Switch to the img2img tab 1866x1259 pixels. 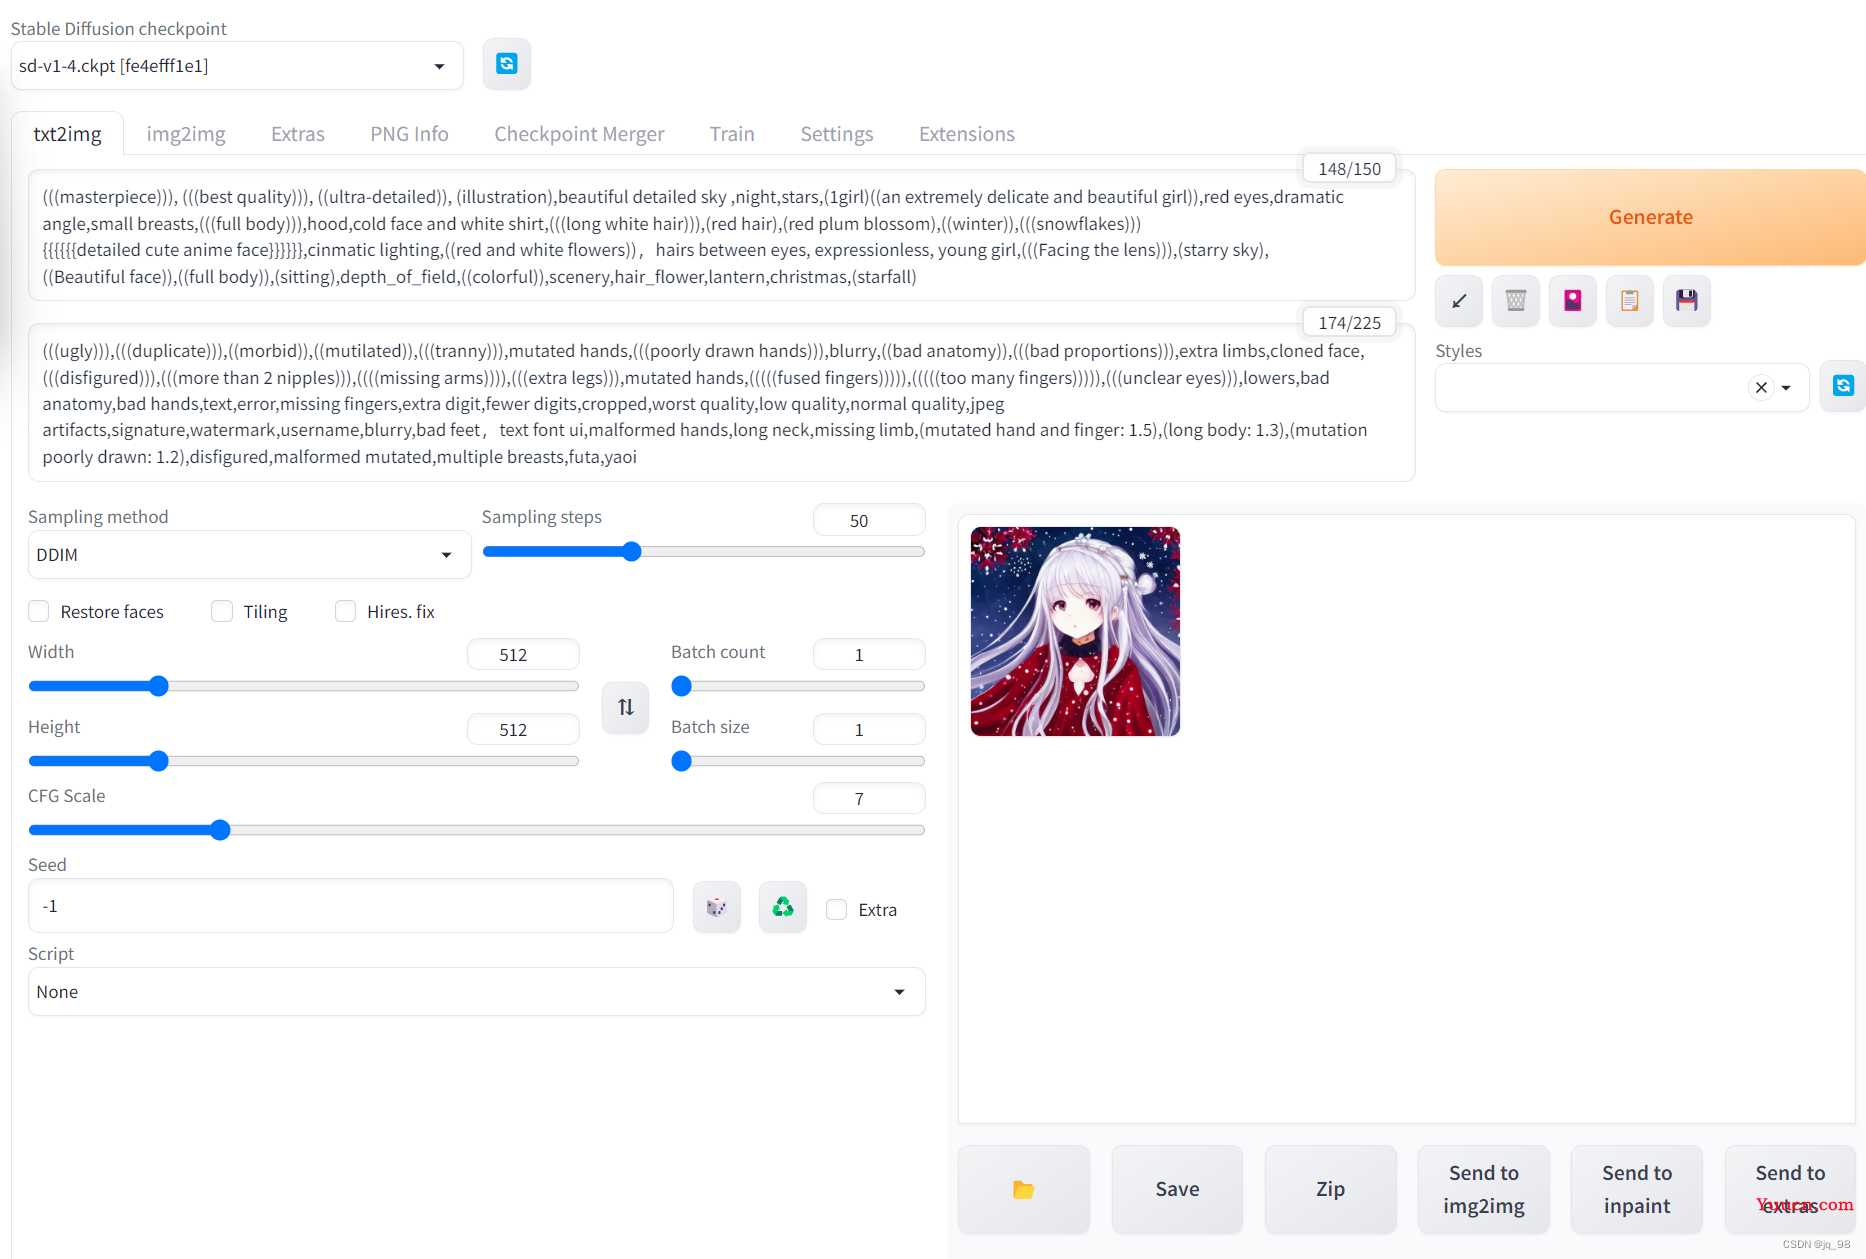[186, 134]
